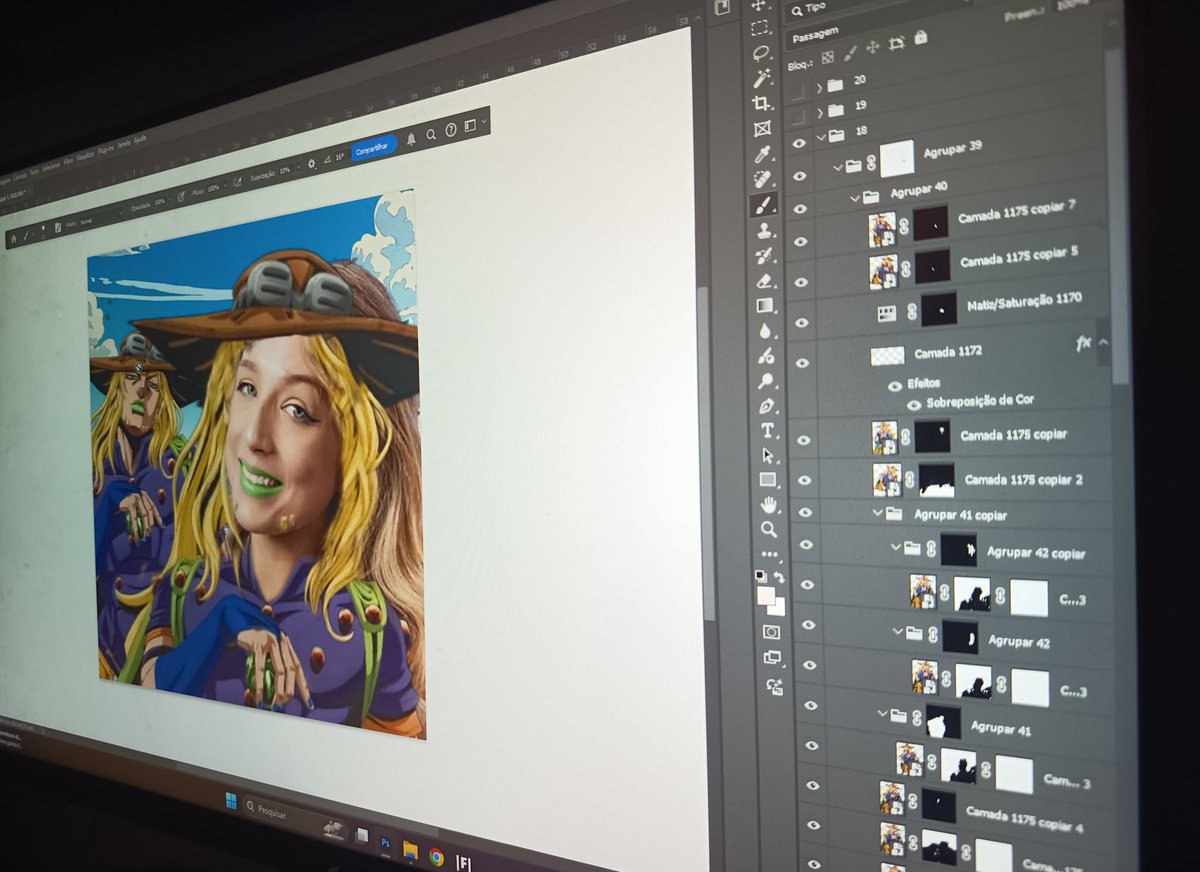The width and height of the screenshot is (1200, 872).
Task: Select the Clone Stamp tool
Action: coord(764,230)
